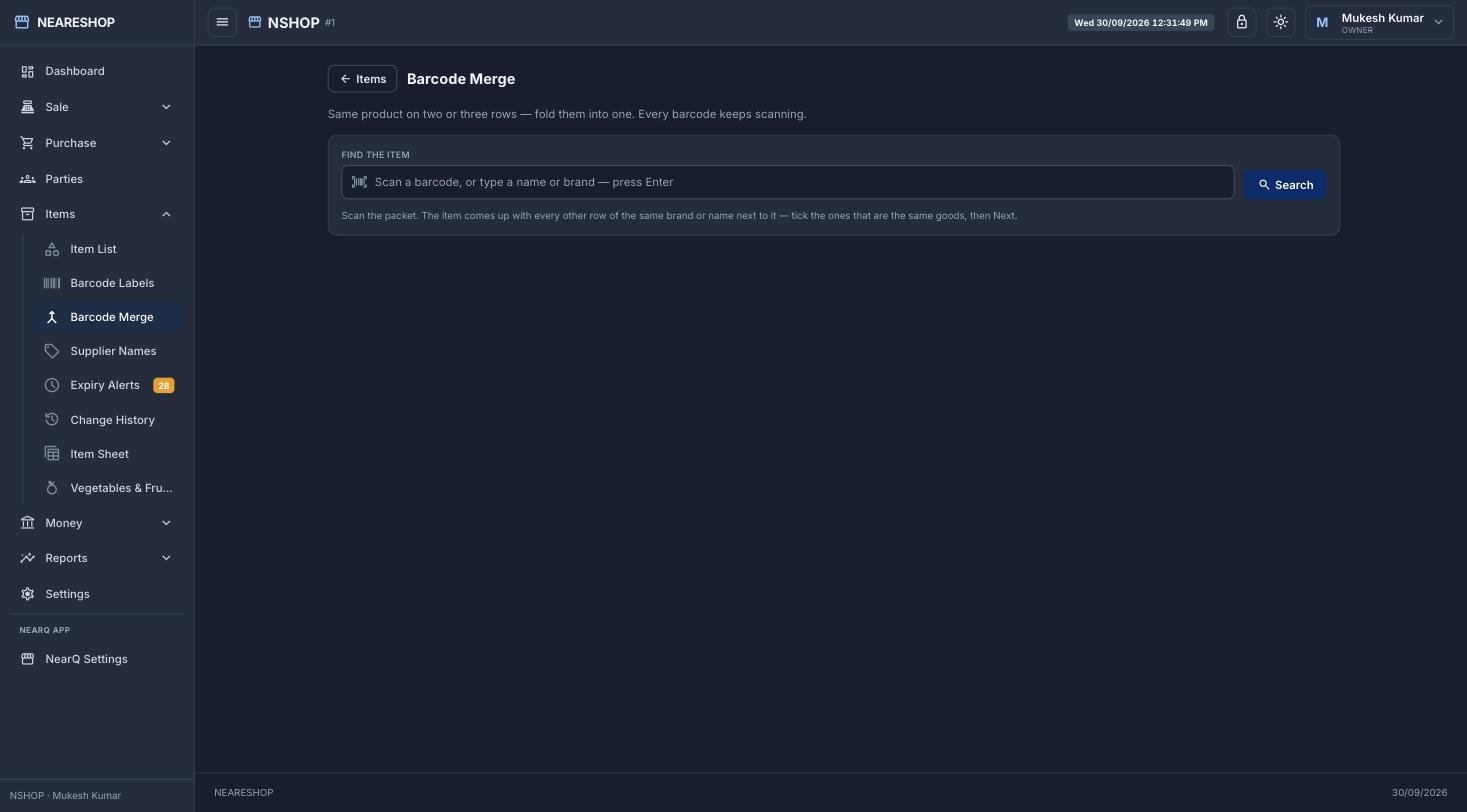Toggle the light theme sun icon

pyautogui.click(x=1280, y=22)
